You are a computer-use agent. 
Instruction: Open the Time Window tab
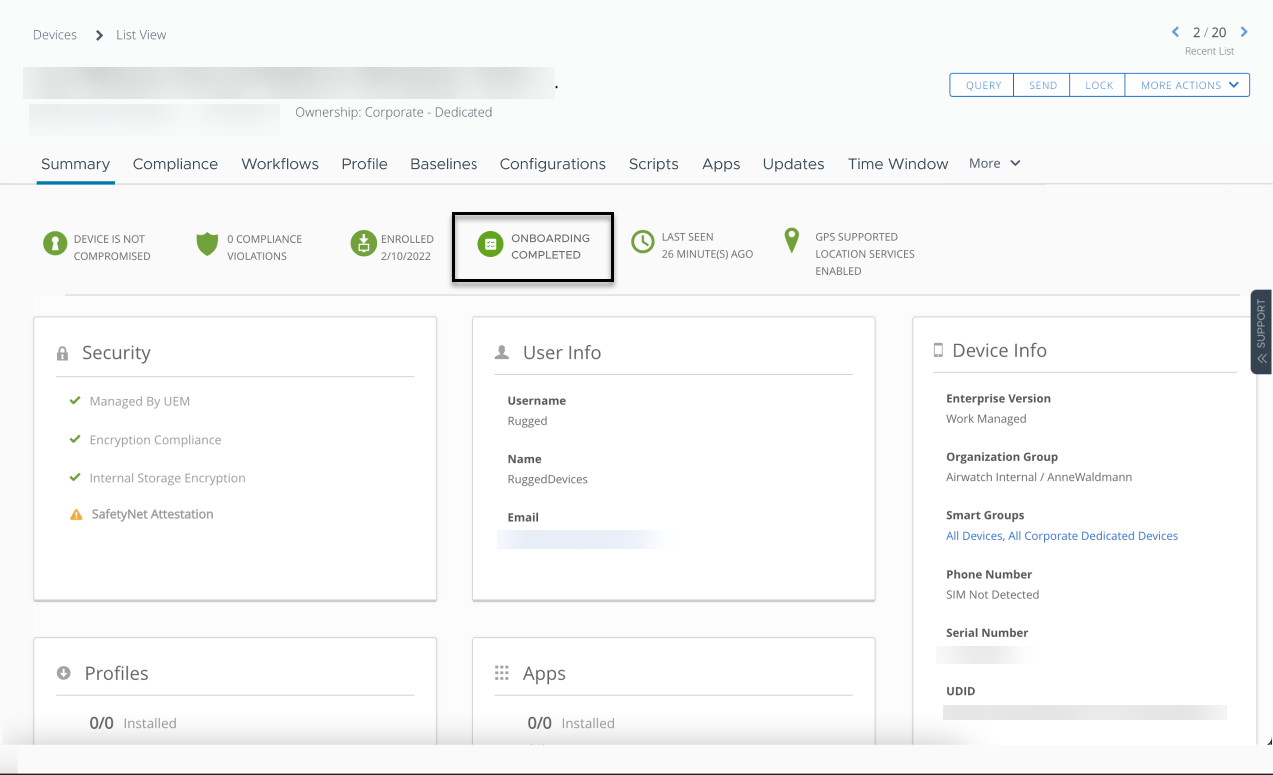(x=898, y=164)
